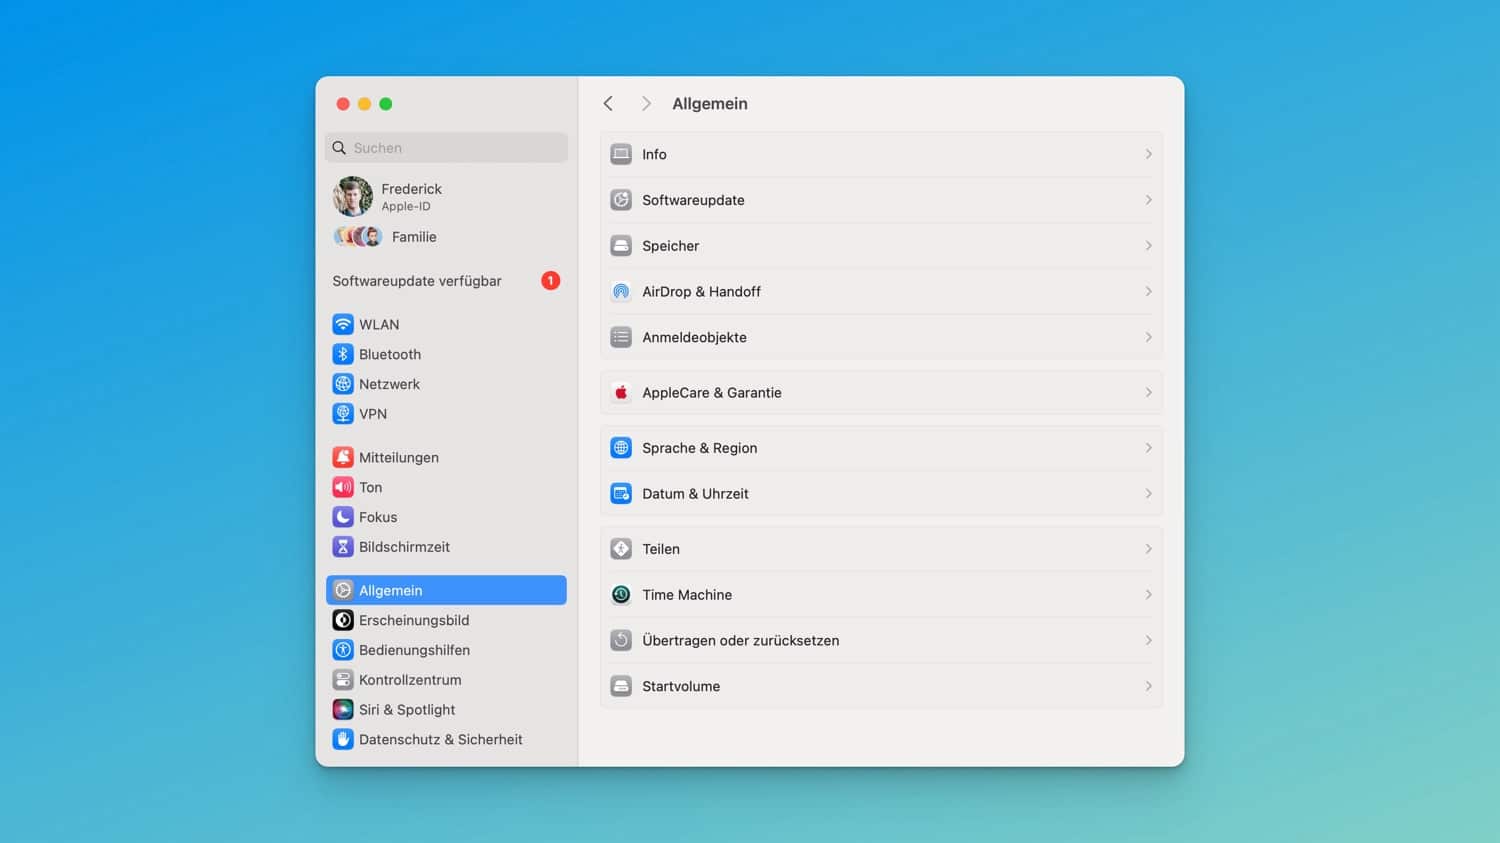Screen dimensions: 1500x843
Task: Click the Familie avatars group
Action: tap(358, 237)
